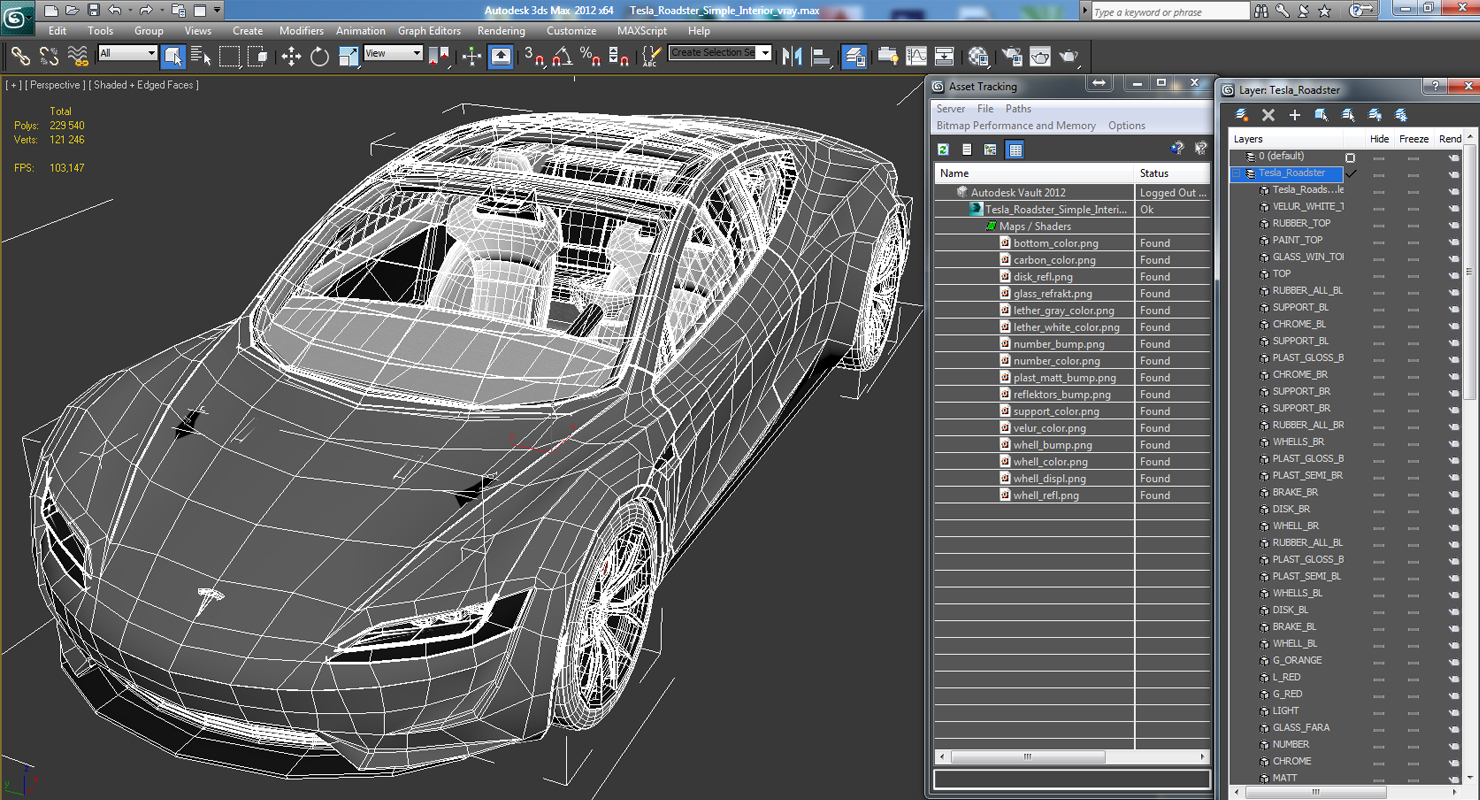Toggle the Spinner Snap button
Image resolution: width=1480 pixels, height=800 pixels.
pyautogui.click(x=619, y=56)
